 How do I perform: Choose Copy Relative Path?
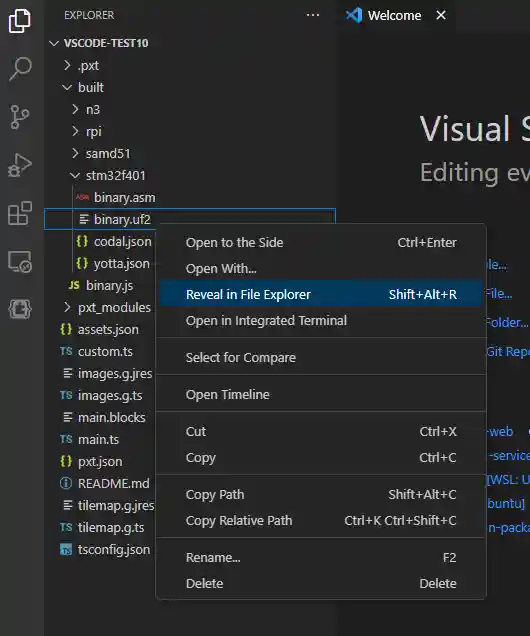click(321, 521)
